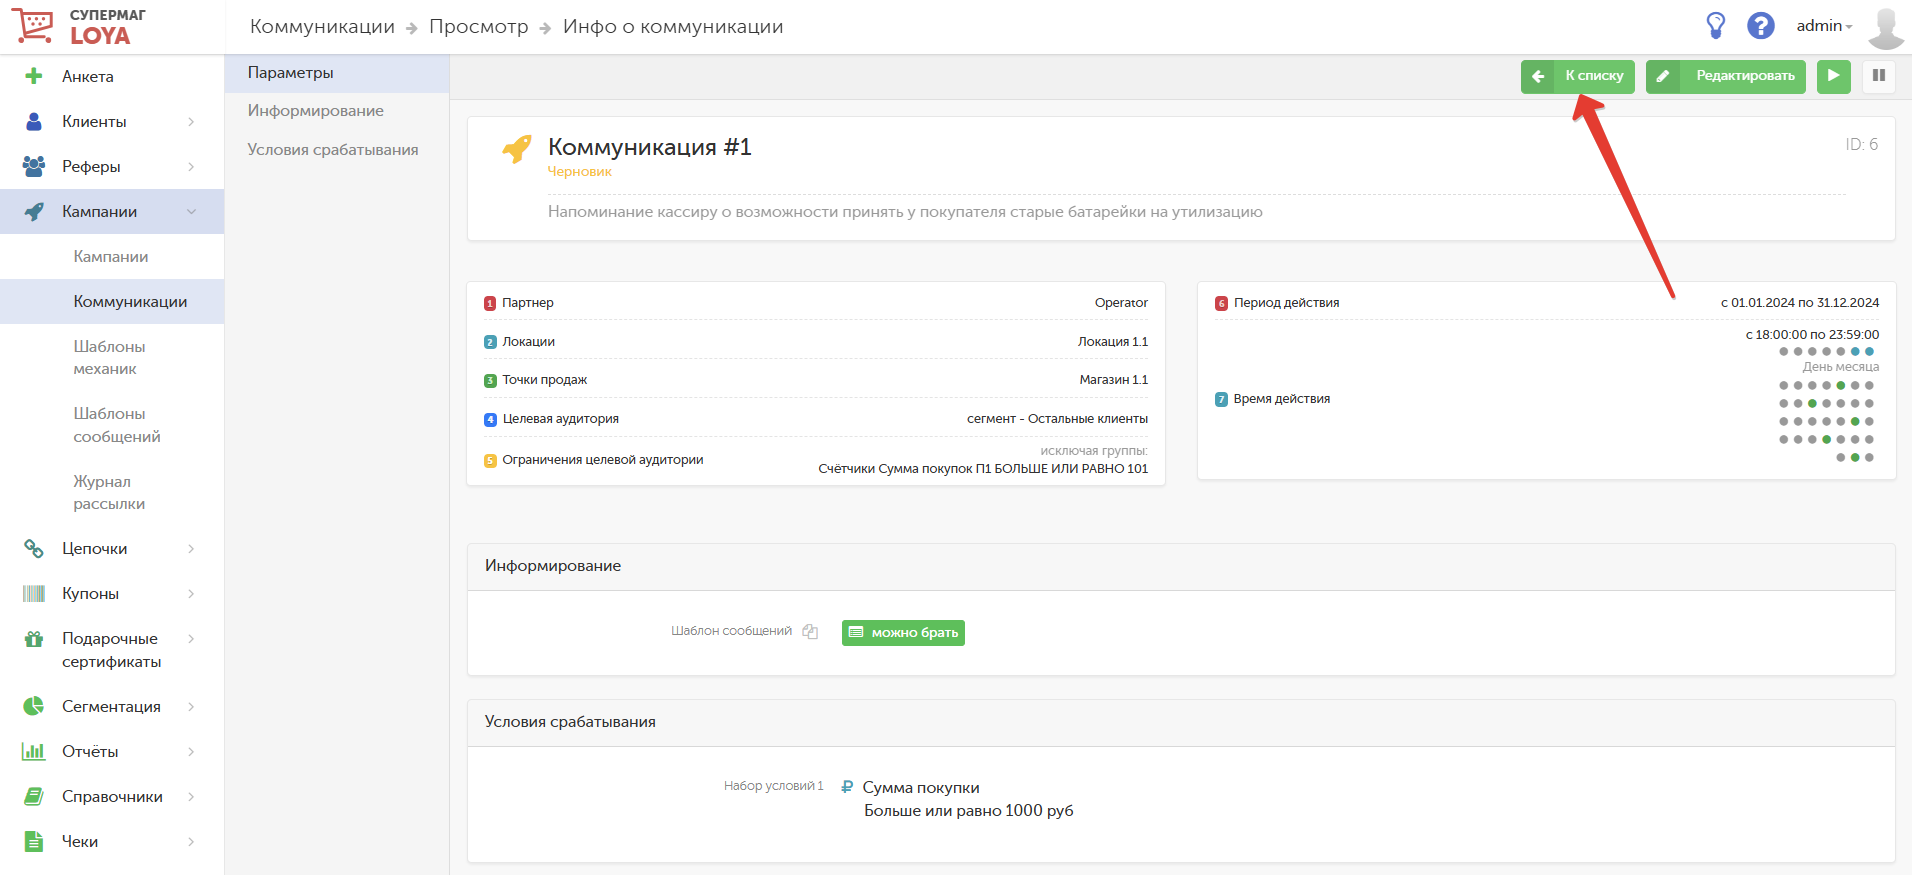Click the Справочники book icon

34,796
